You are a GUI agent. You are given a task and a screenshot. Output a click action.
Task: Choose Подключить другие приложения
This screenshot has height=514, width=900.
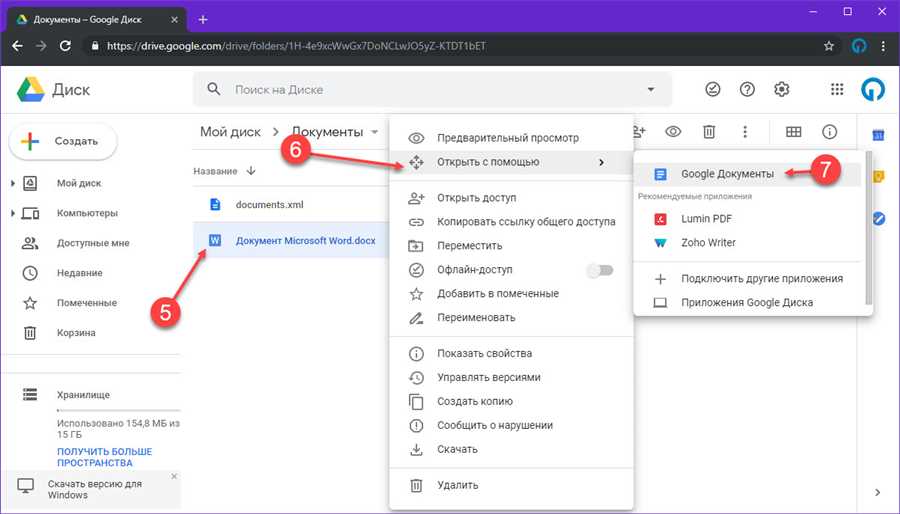click(748, 279)
